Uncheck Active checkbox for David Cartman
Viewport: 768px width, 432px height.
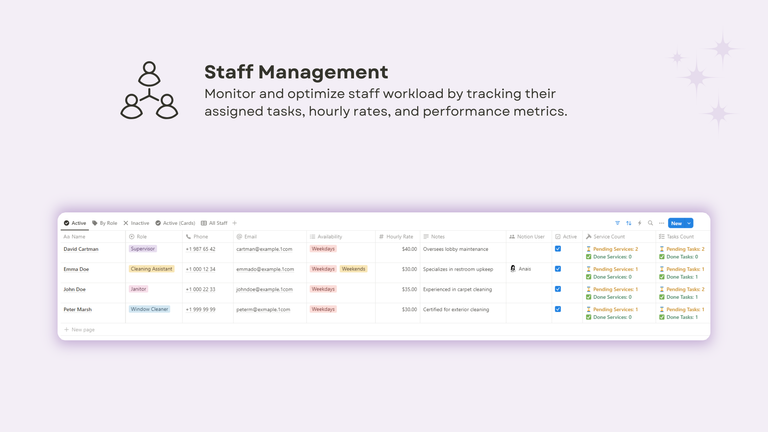(x=558, y=249)
